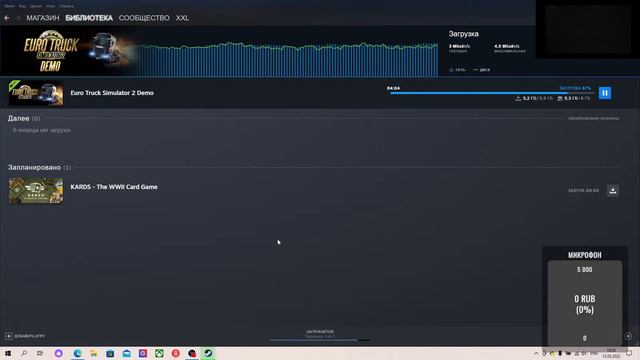Click the download speed graph
The height and width of the screenshot is (360, 640).
point(287,59)
